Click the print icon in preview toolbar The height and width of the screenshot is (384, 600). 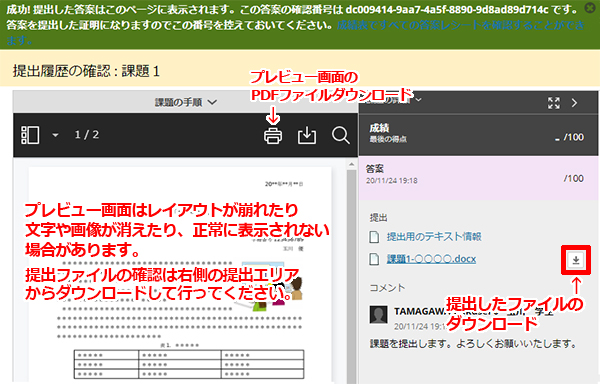(273, 135)
